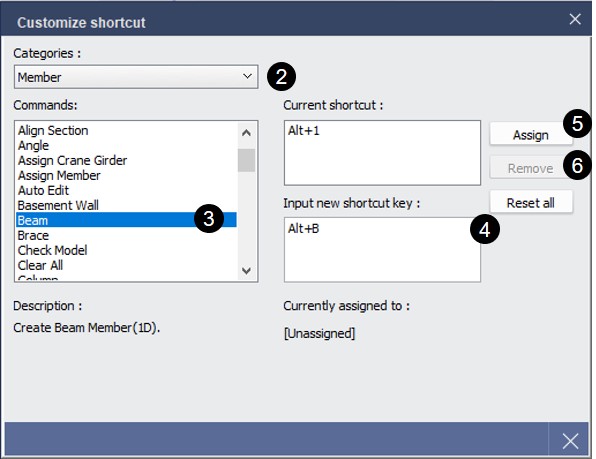
Task: Select the Angle command
Action: point(126,146)
